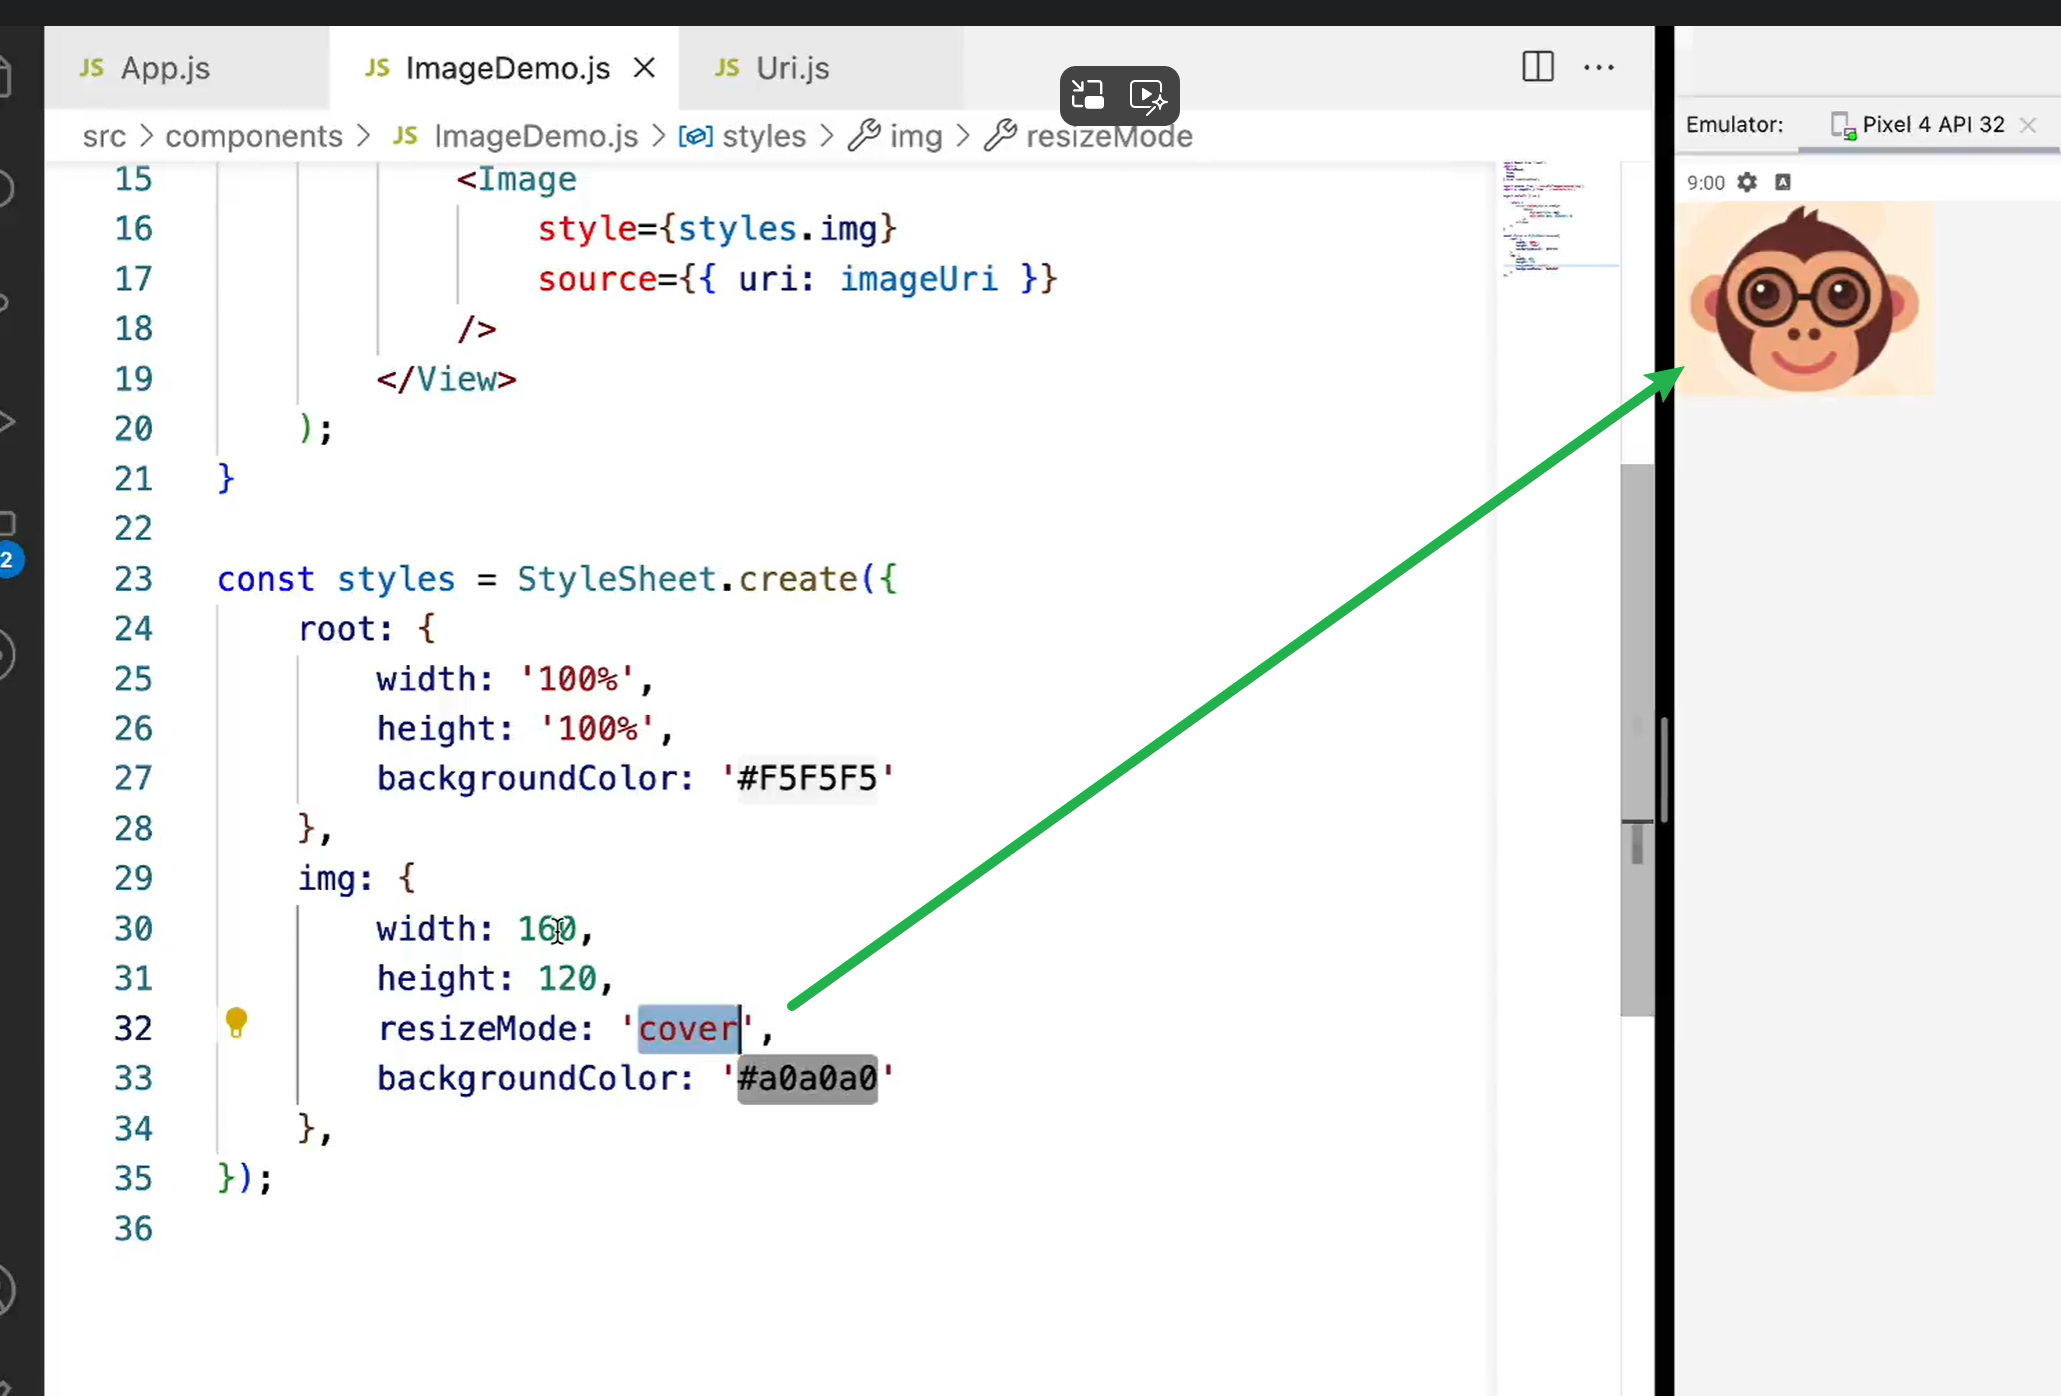Image resolution: width=2061 pixels, height=1396 pixels.
Task: Select the 'styles' breadcrumb symbol
Action: point(742,136)
